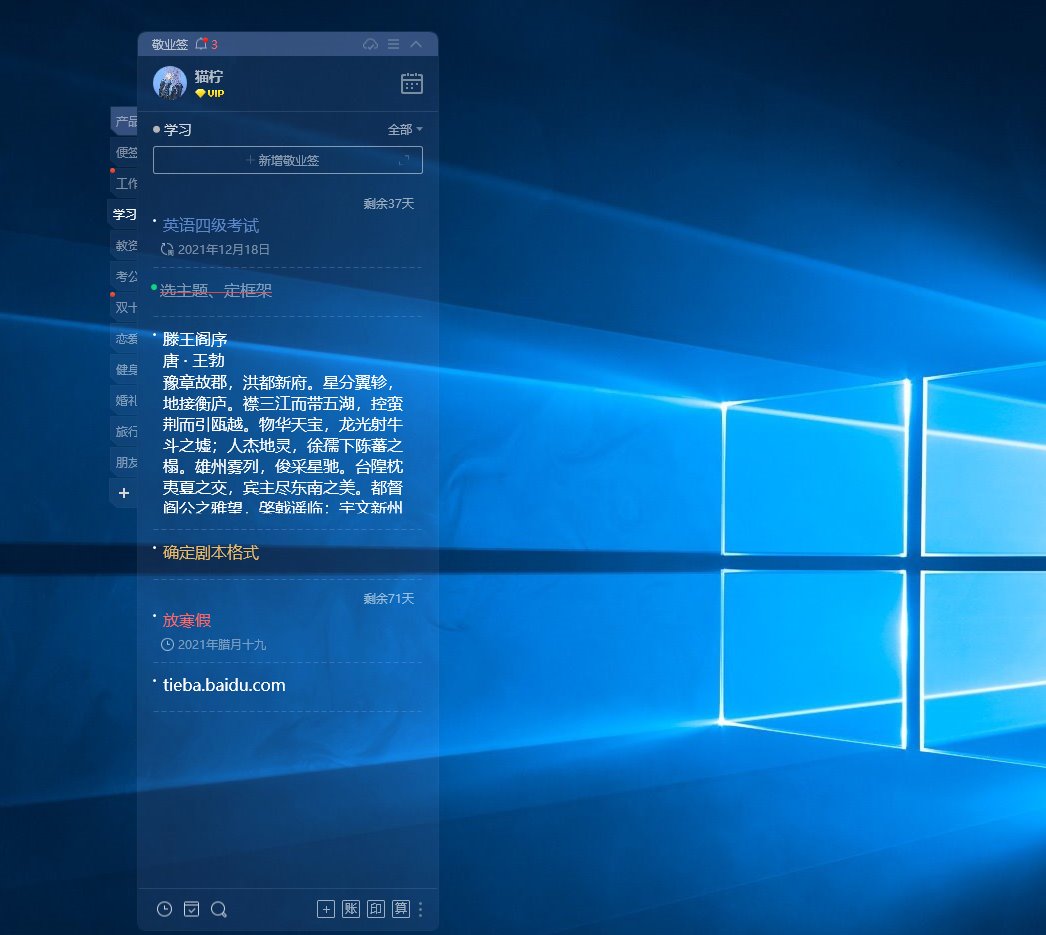Switch to the 旅行 category tab

click(x=125, y=431)
